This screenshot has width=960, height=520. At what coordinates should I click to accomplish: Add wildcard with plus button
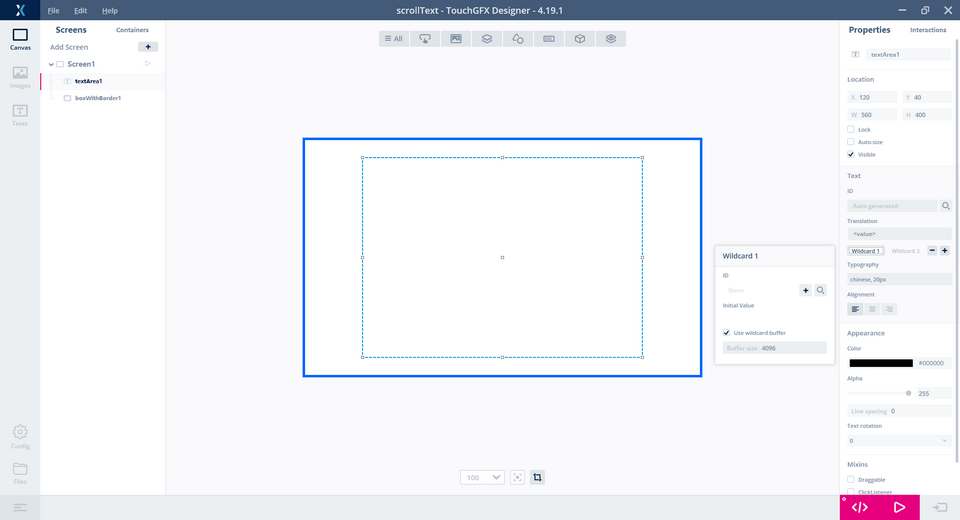click(945, 251)
